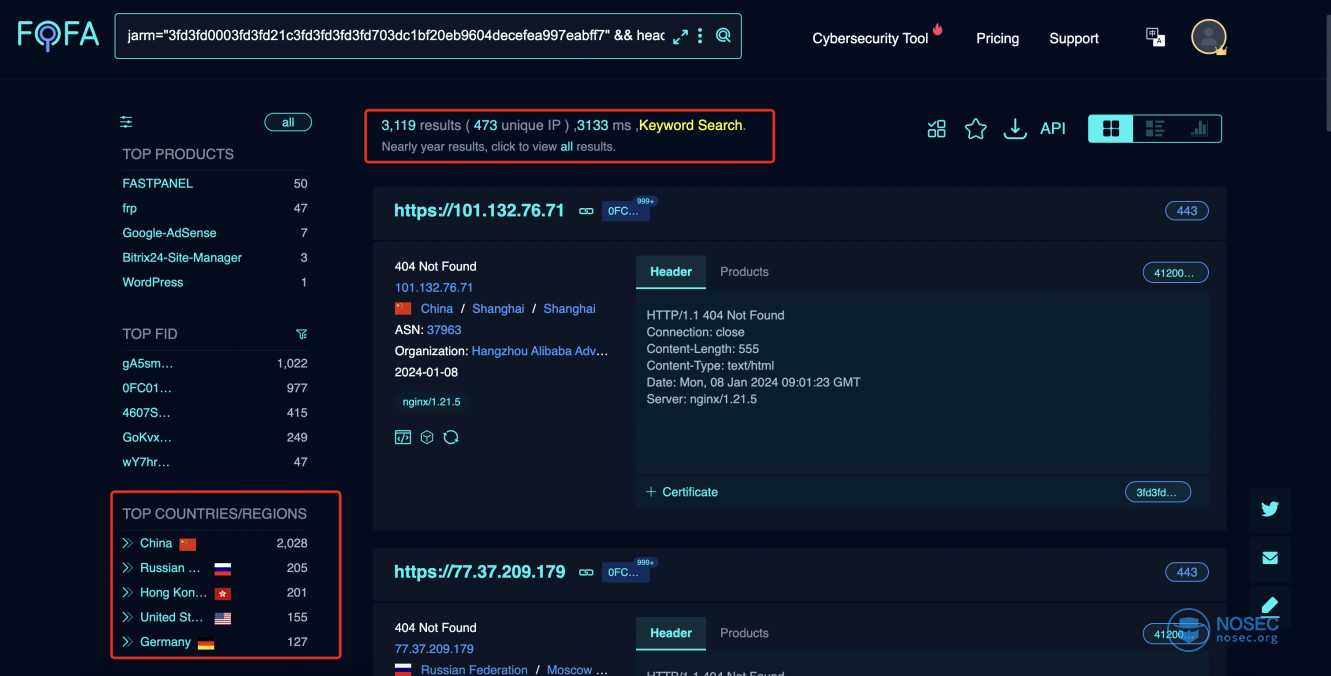Click the Russian flag in country list

click(x=223, y=568)
